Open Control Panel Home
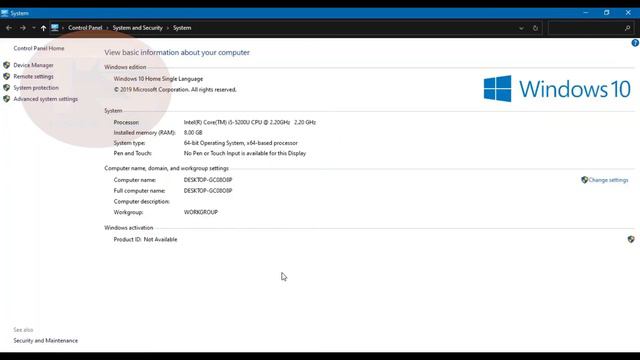The height and width of the screenshot is (360, 640). 39,48
